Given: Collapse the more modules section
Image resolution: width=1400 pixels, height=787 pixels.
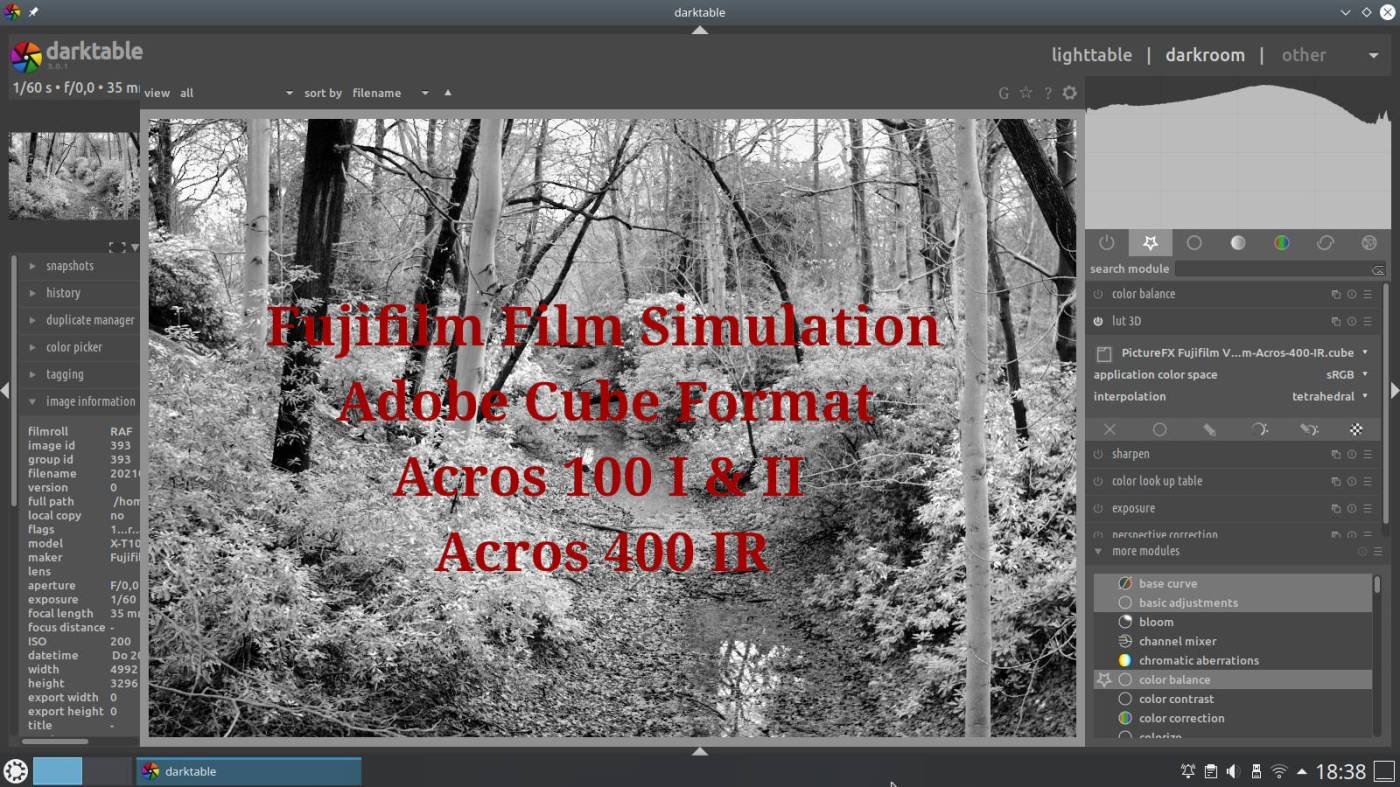Looking at the screenshot, I should pos(1098,551).
